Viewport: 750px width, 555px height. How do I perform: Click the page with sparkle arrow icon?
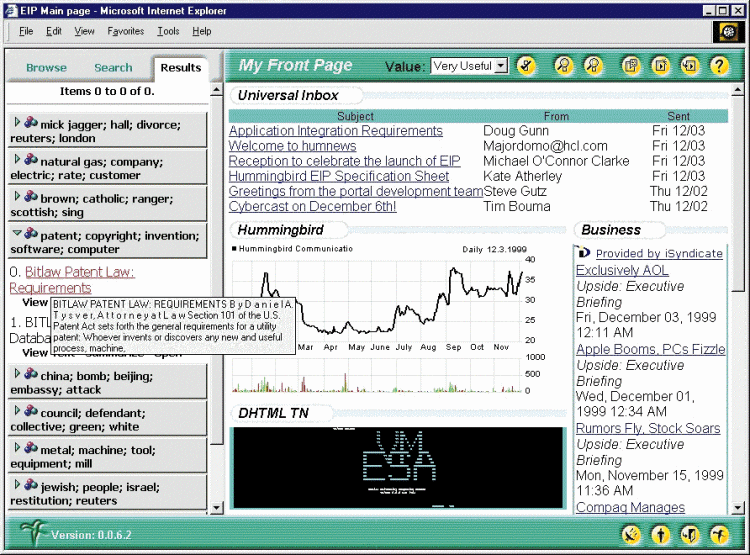(661, 66)
